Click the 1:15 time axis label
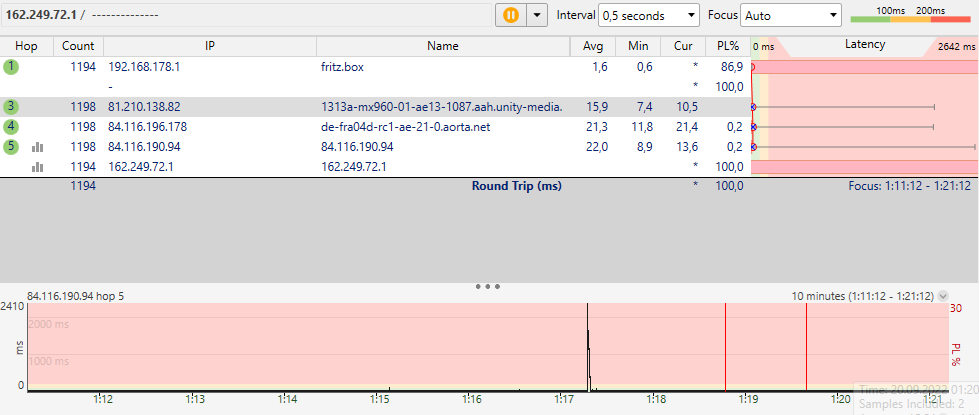979x415 pixels. point(380,399)
